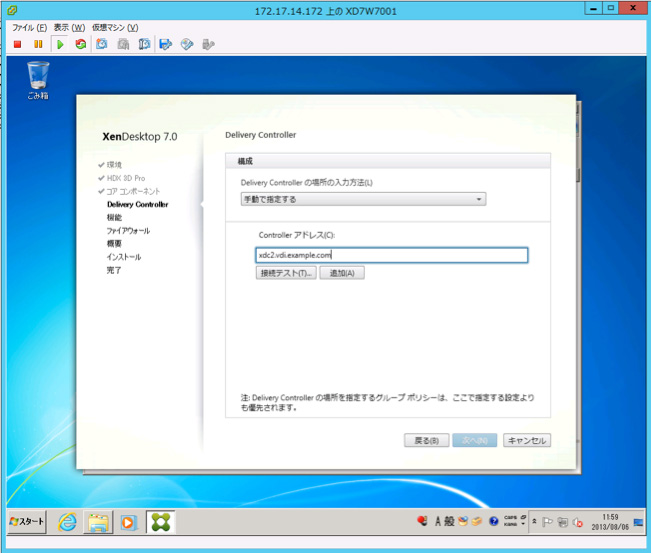Open the ファイル menu

[29, 27]
